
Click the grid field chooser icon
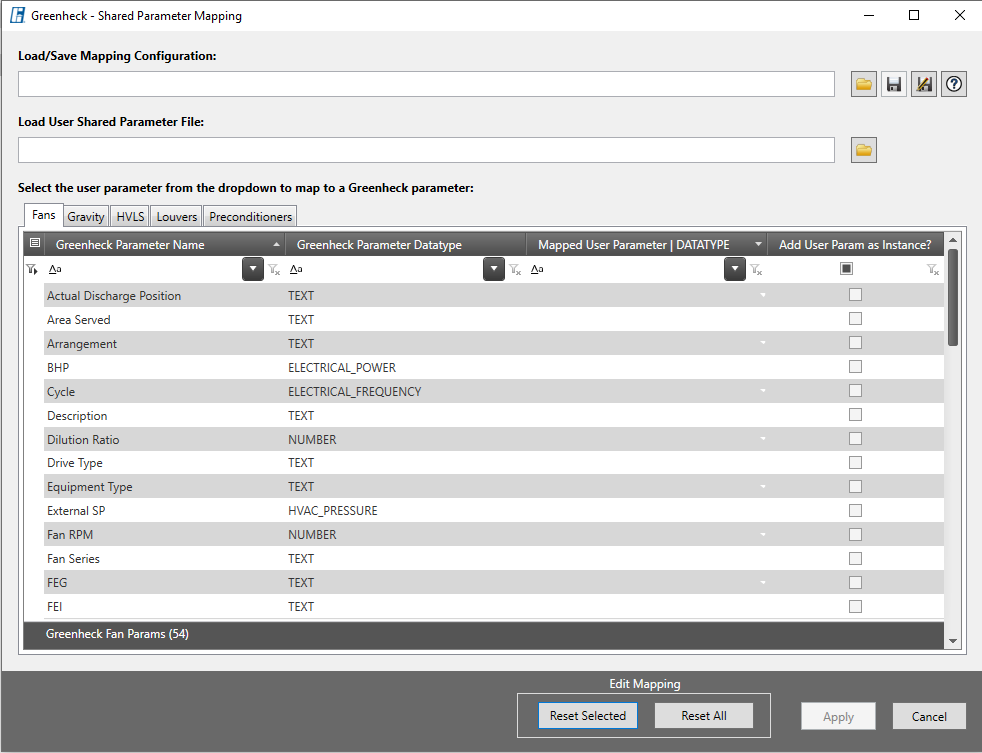(x=35, y=243)
